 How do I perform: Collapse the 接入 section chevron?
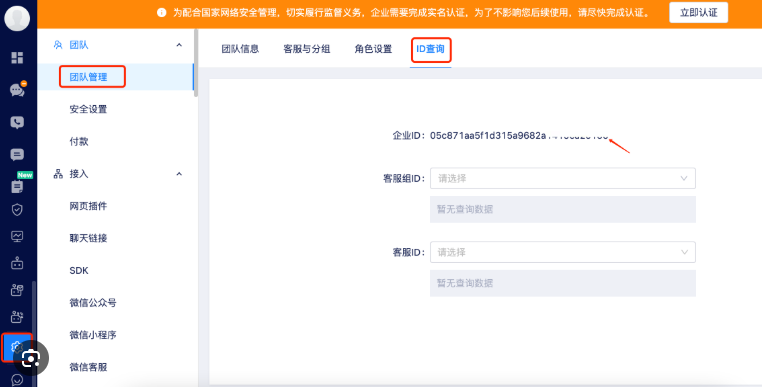click(179, 174)
